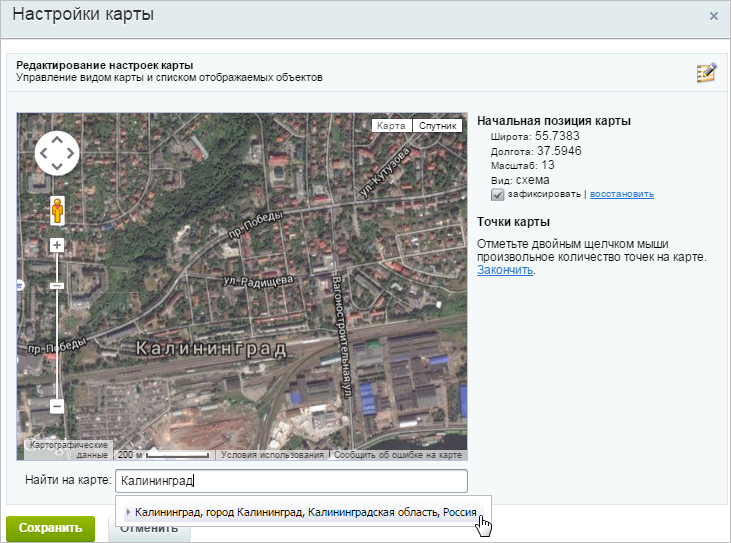
Task: Click the "Найти на карте" search field
Action: point(291,481)
